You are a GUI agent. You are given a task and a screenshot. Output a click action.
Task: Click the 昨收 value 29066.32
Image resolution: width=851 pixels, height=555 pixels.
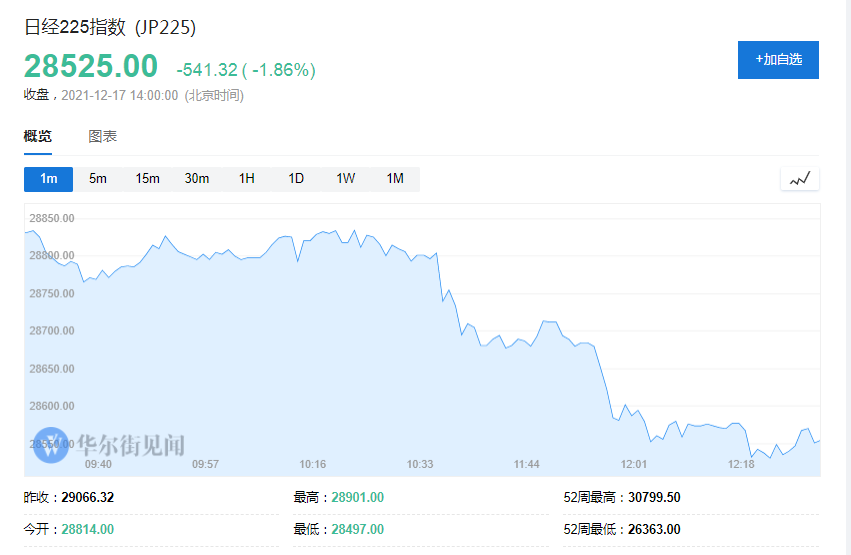pyautogui.click(x=88, y=497)
